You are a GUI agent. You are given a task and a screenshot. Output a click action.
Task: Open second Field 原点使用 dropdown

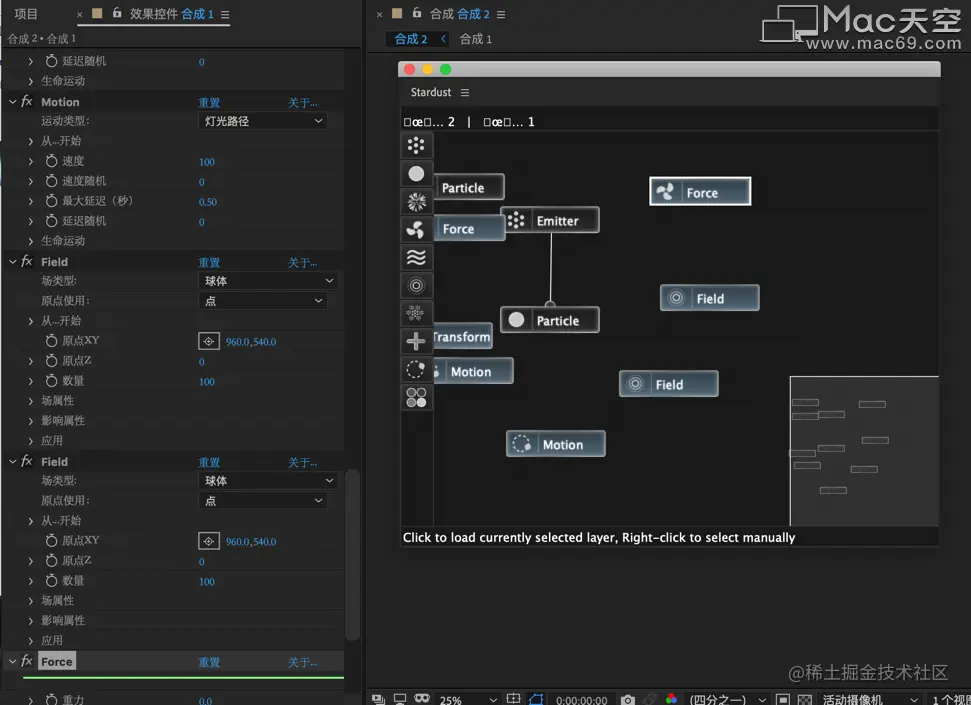pos(263,501)
